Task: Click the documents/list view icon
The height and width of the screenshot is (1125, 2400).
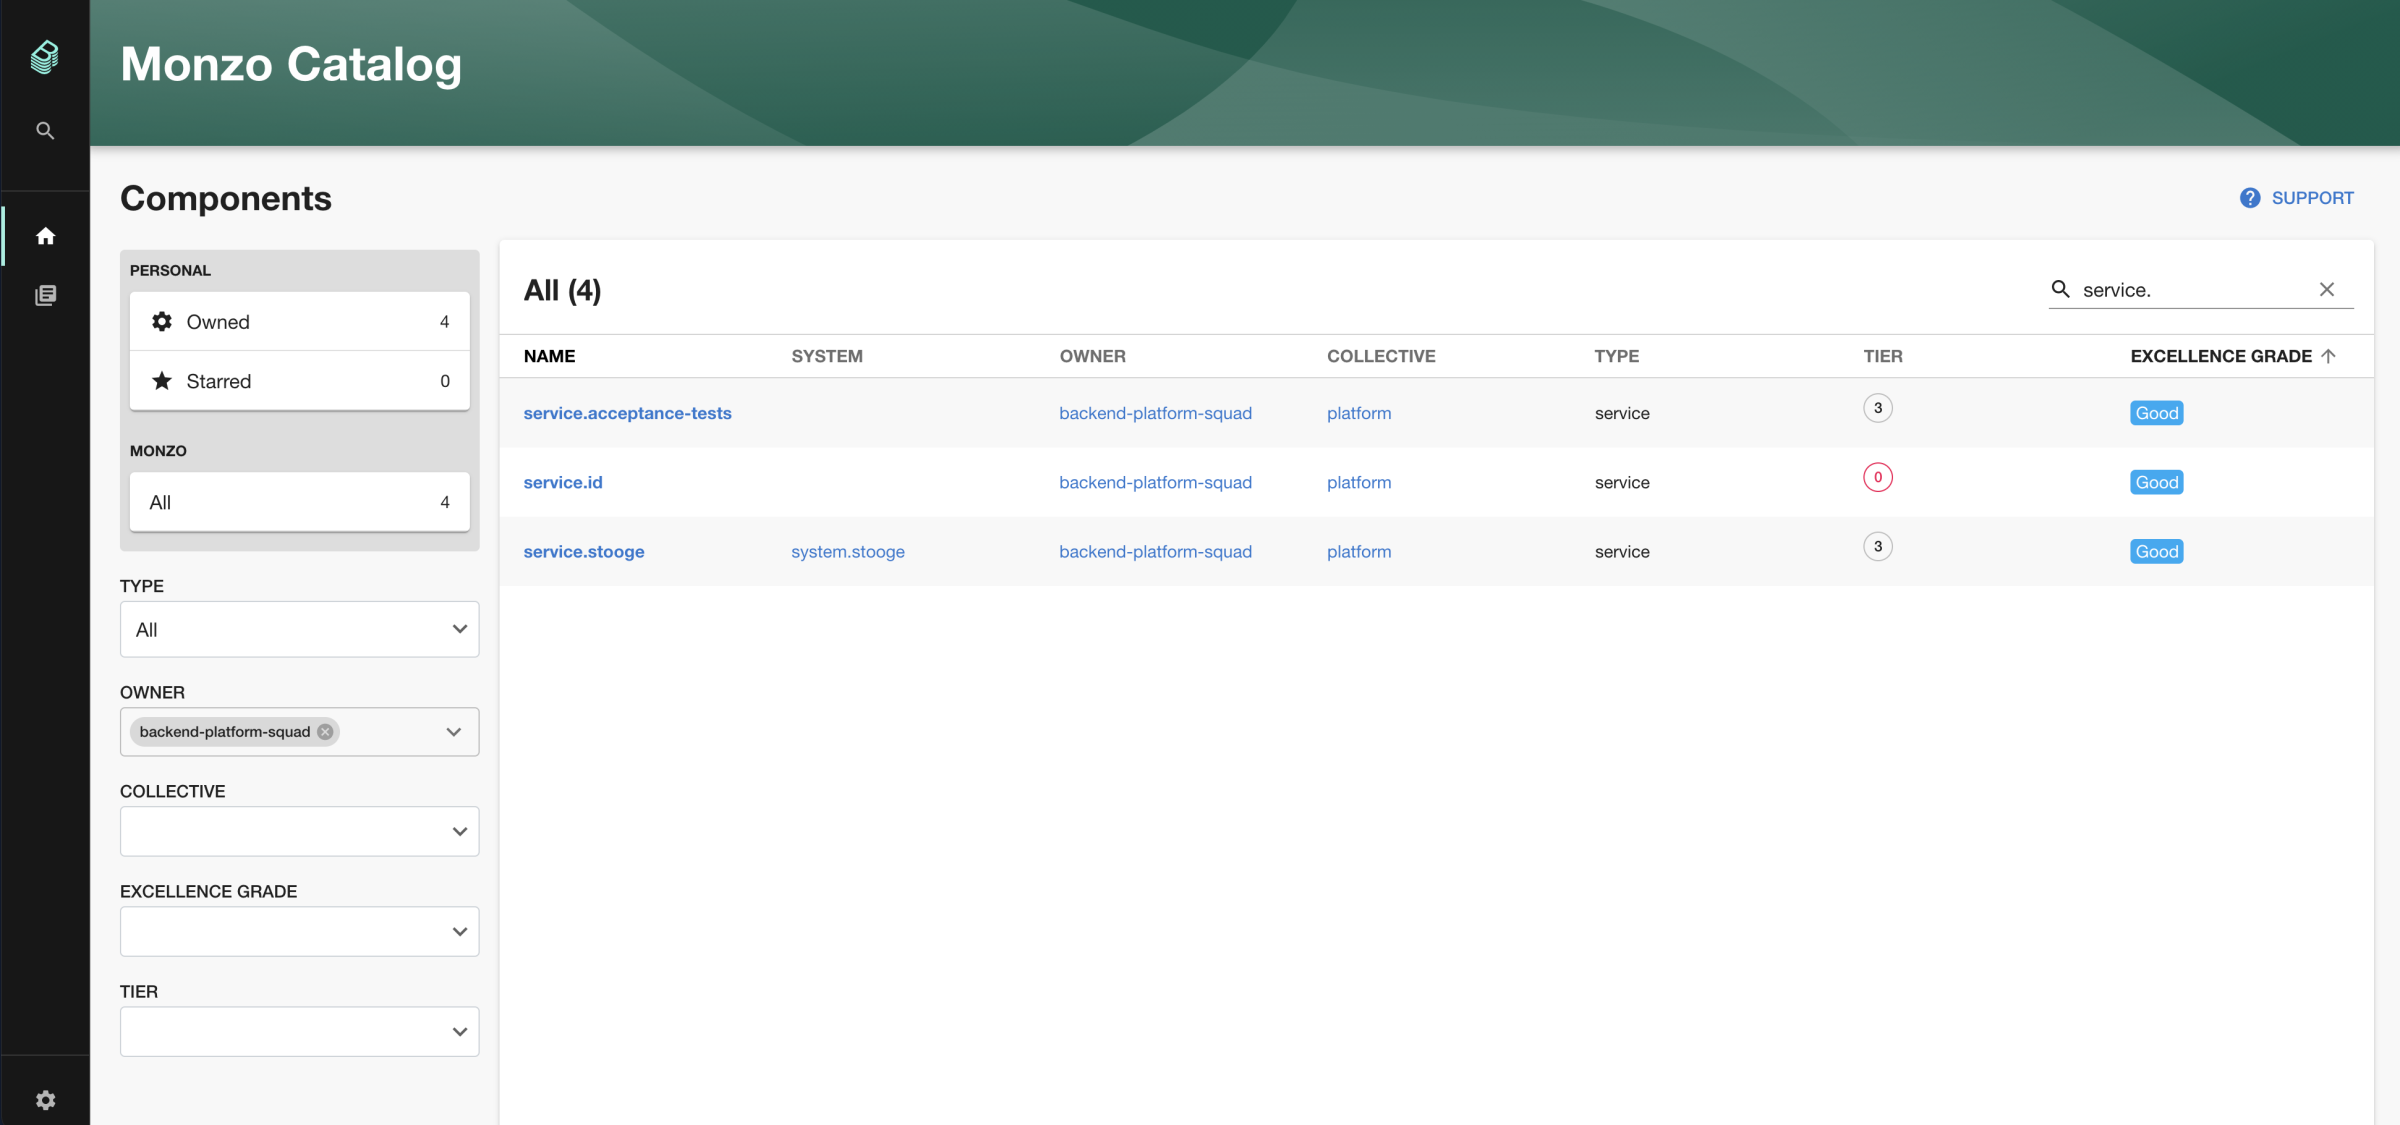Action: (44, 294)
